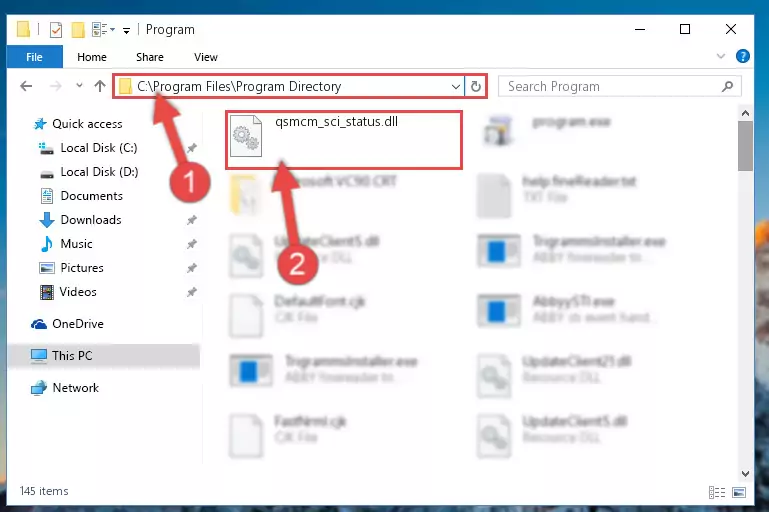
Task: Click the pin icon next to Pictures
Action: tap(192, 268)
